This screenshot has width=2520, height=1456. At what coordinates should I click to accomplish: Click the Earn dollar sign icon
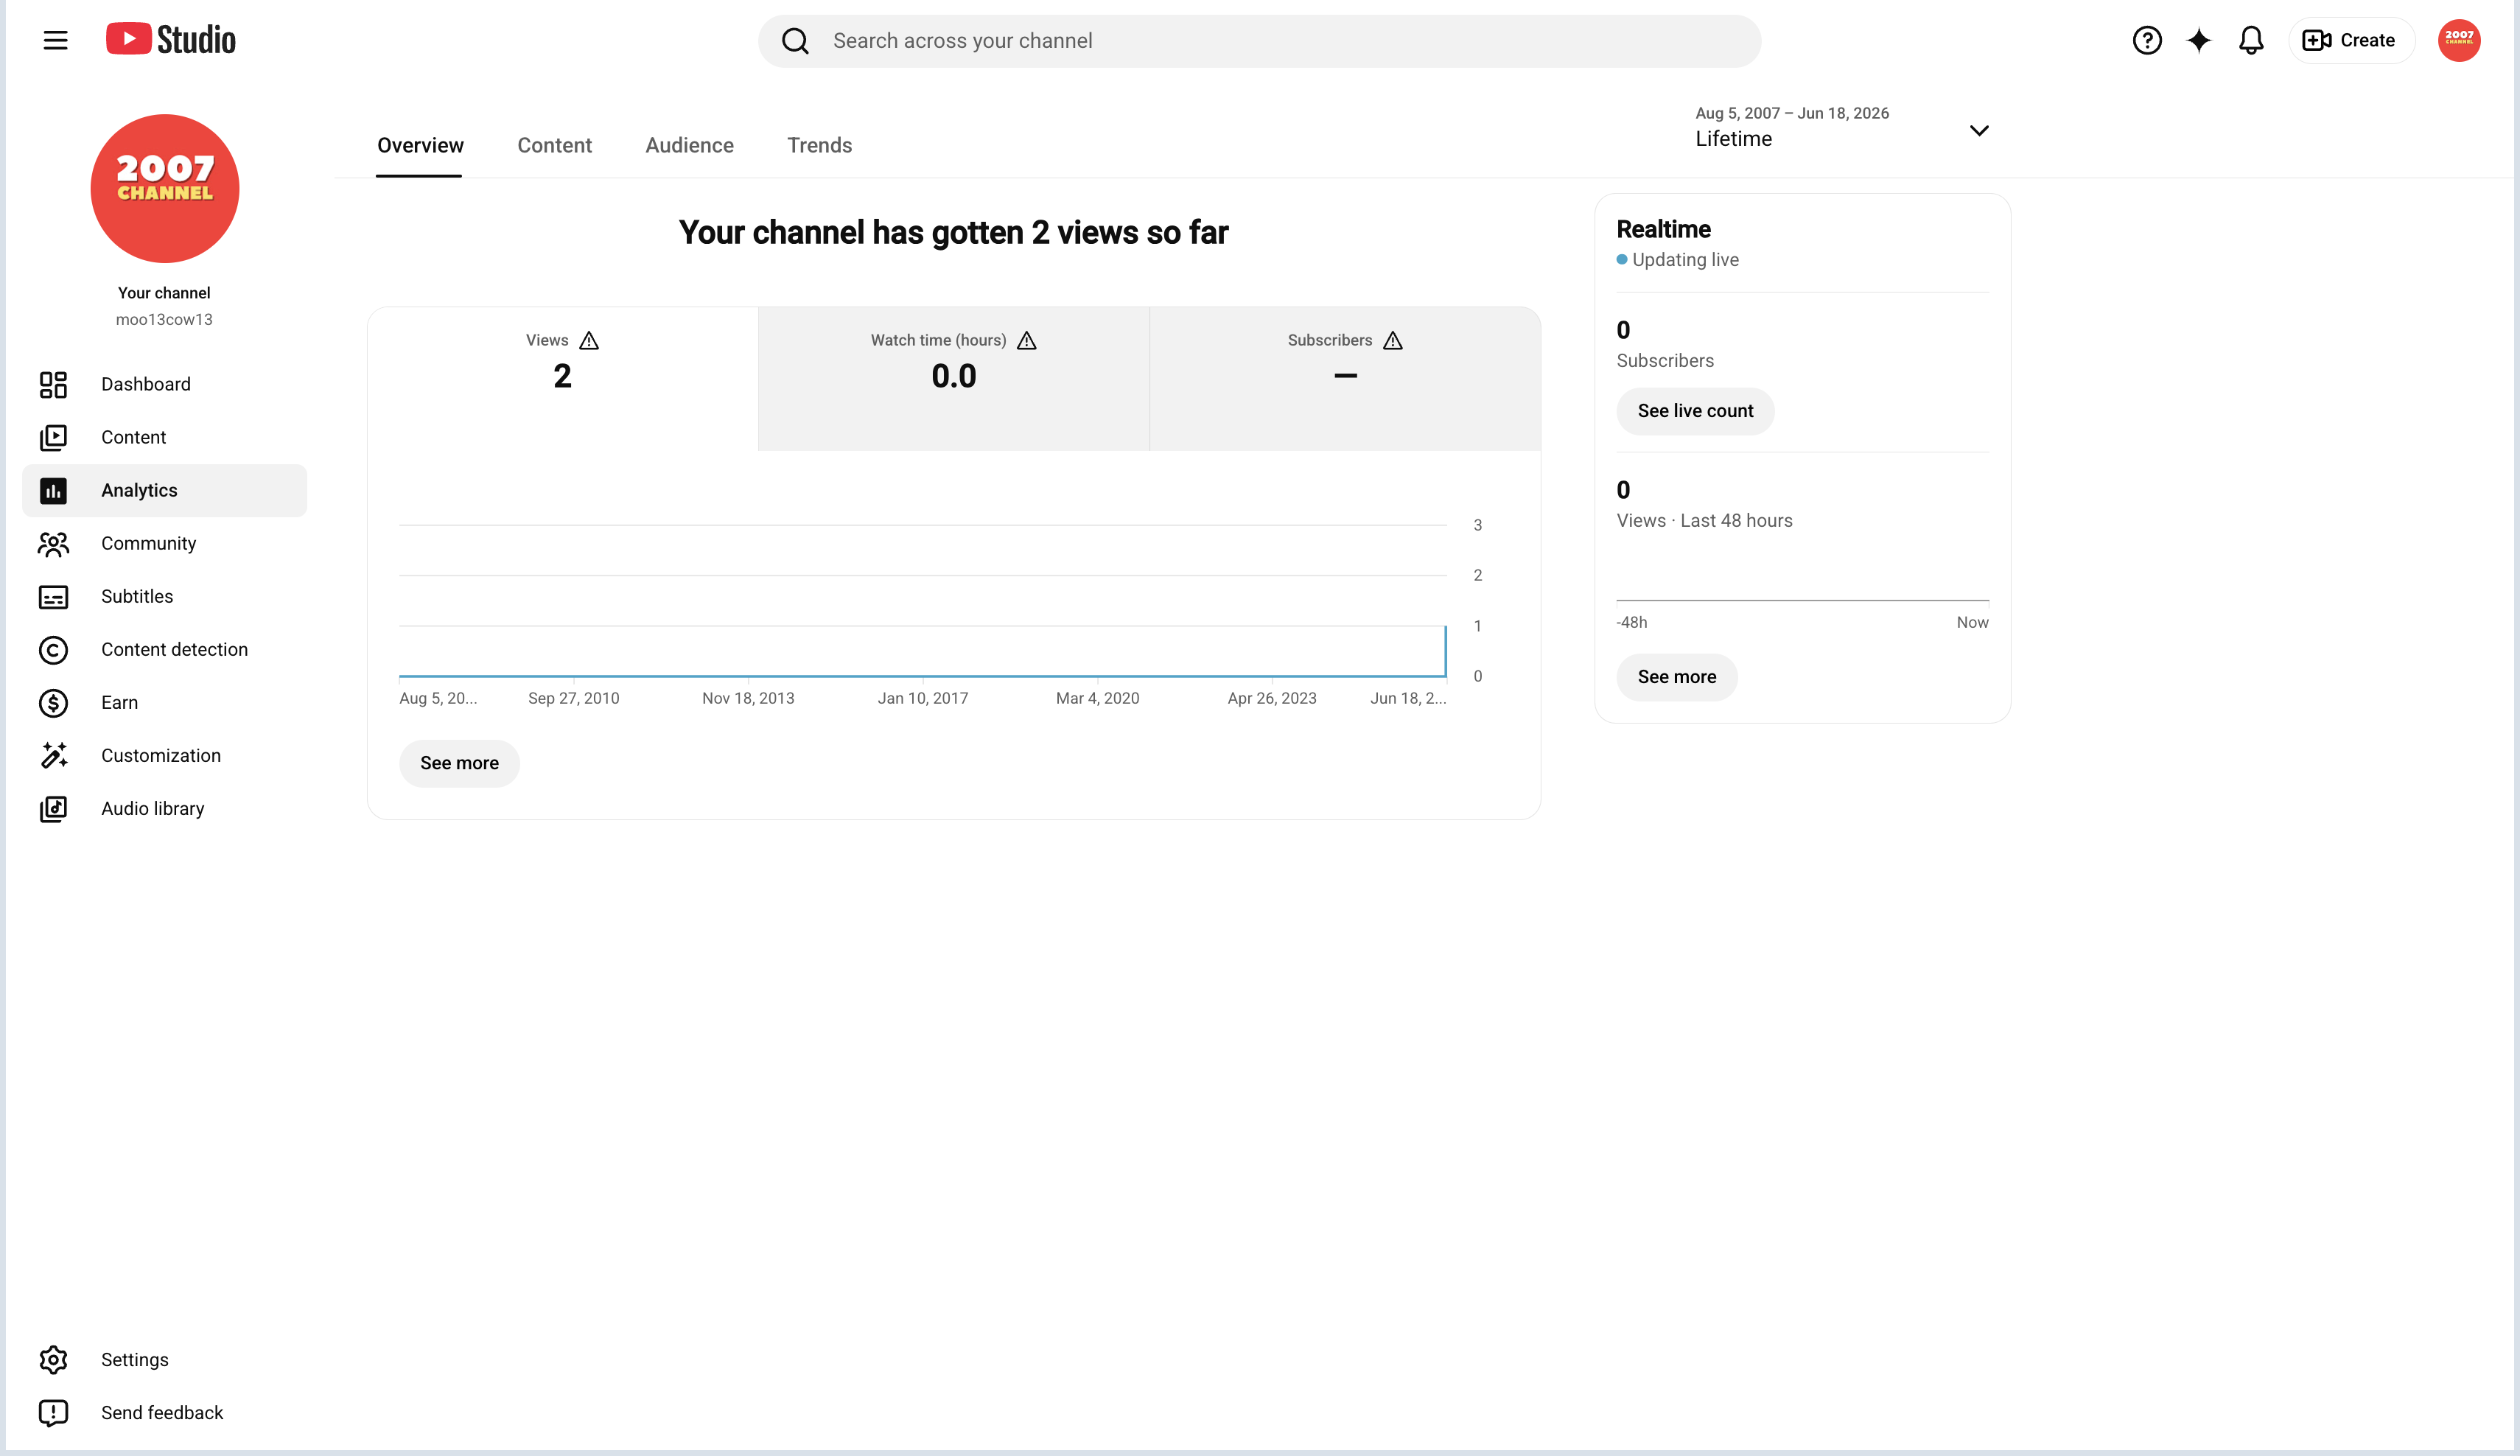click(x=53, y=703)
